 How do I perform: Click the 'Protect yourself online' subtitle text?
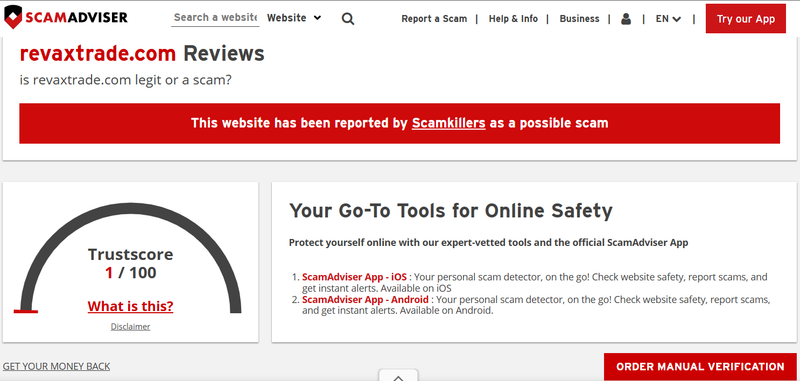[488, 243]
